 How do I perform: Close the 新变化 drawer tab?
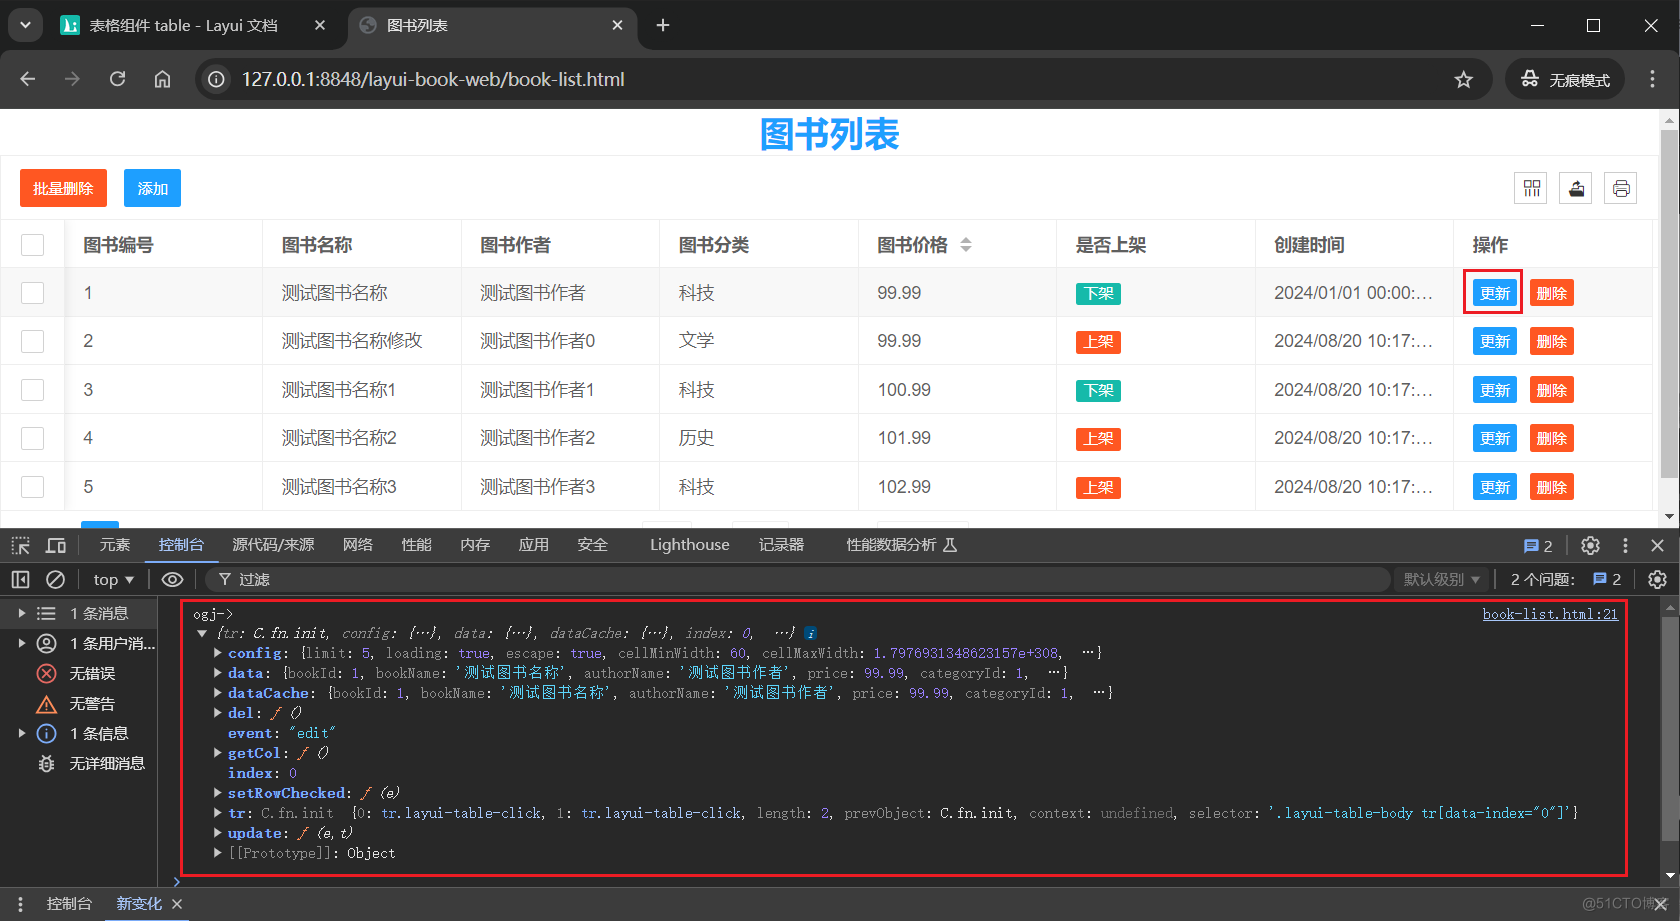177,904
